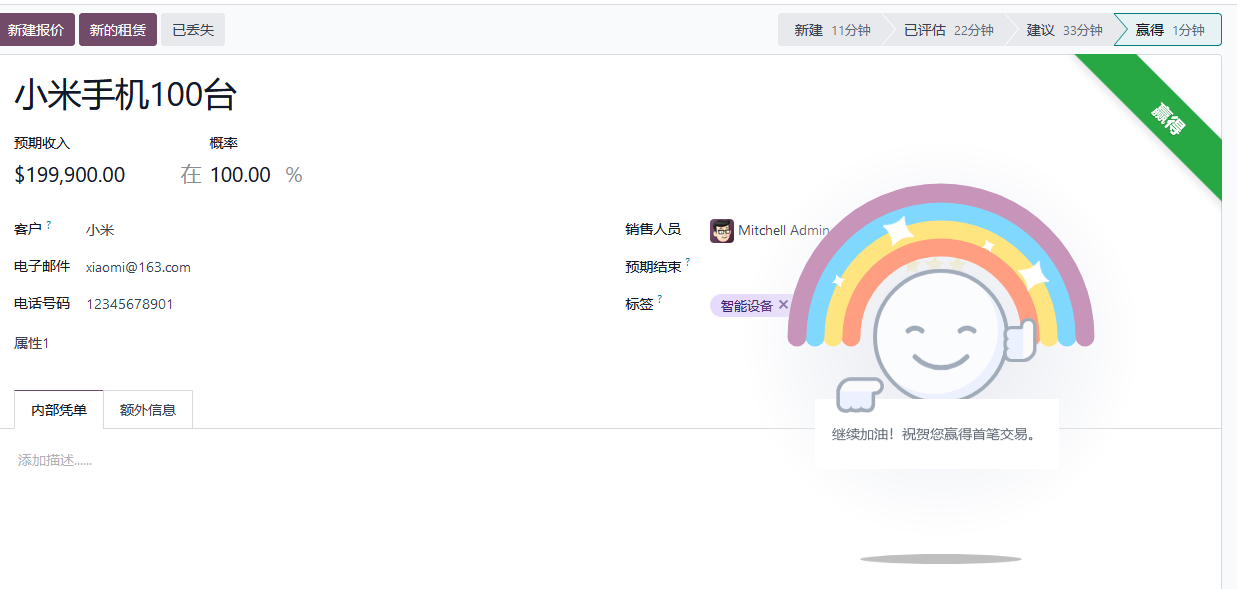Click the help mark beside 标签

coord(660,299)
